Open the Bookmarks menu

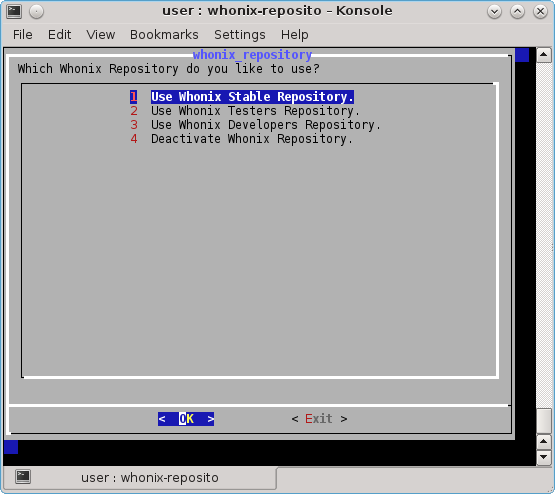point(164,35)
